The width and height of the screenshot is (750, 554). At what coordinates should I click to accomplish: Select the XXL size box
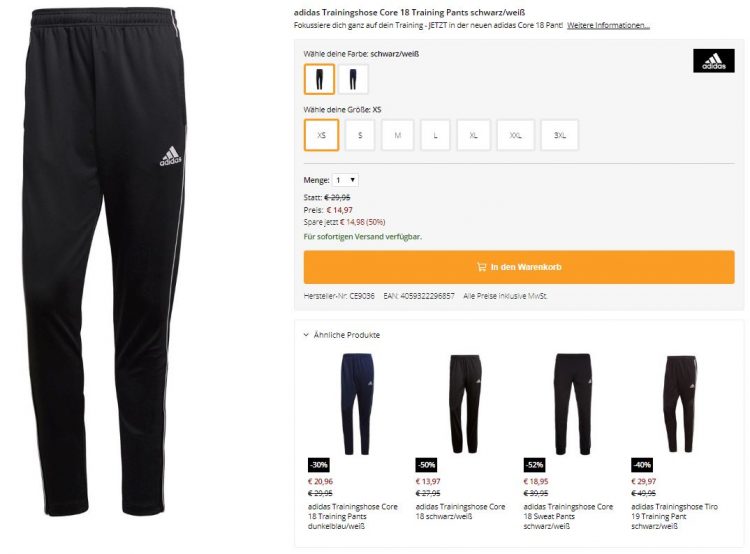516,135
